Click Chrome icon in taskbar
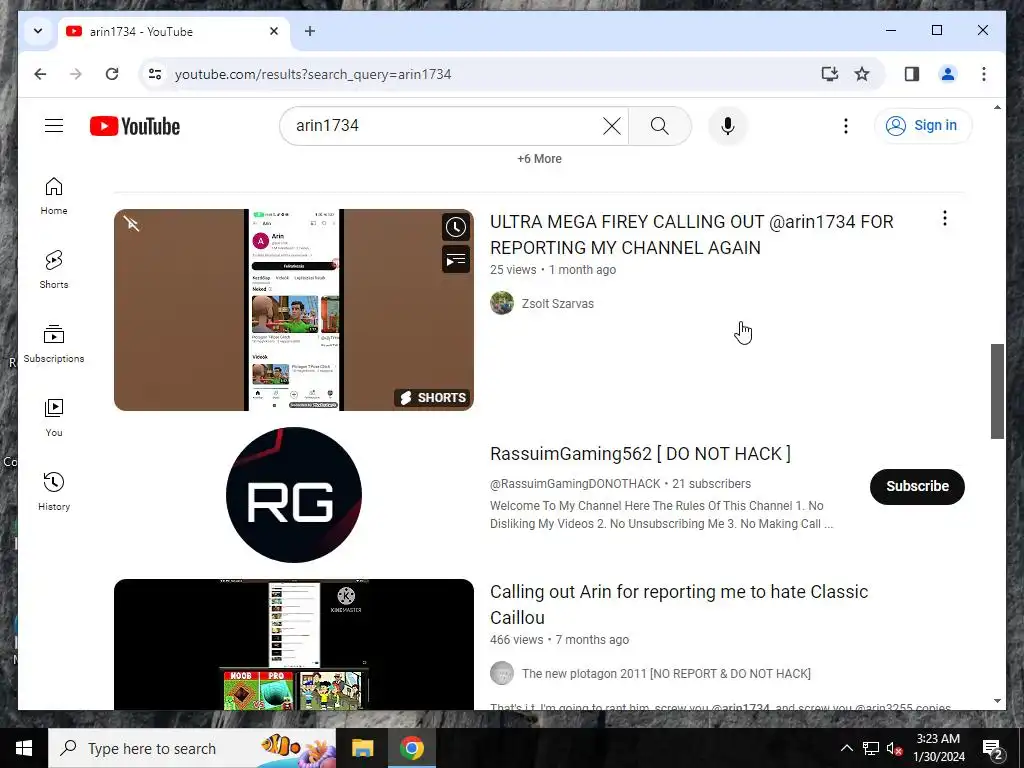Image resolution: width=1024 pixels, height=768 pixels. point(411,748)
